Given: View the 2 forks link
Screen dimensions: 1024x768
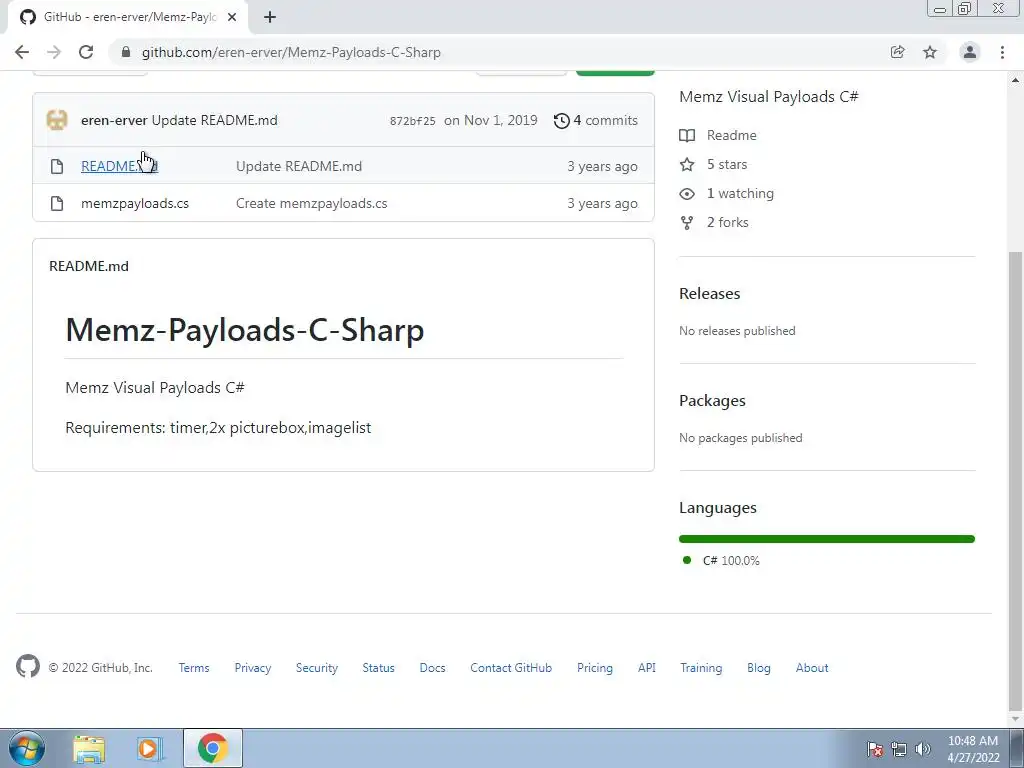Looking at the screenshot, I should pyautogui.click(x=728, y=222).
